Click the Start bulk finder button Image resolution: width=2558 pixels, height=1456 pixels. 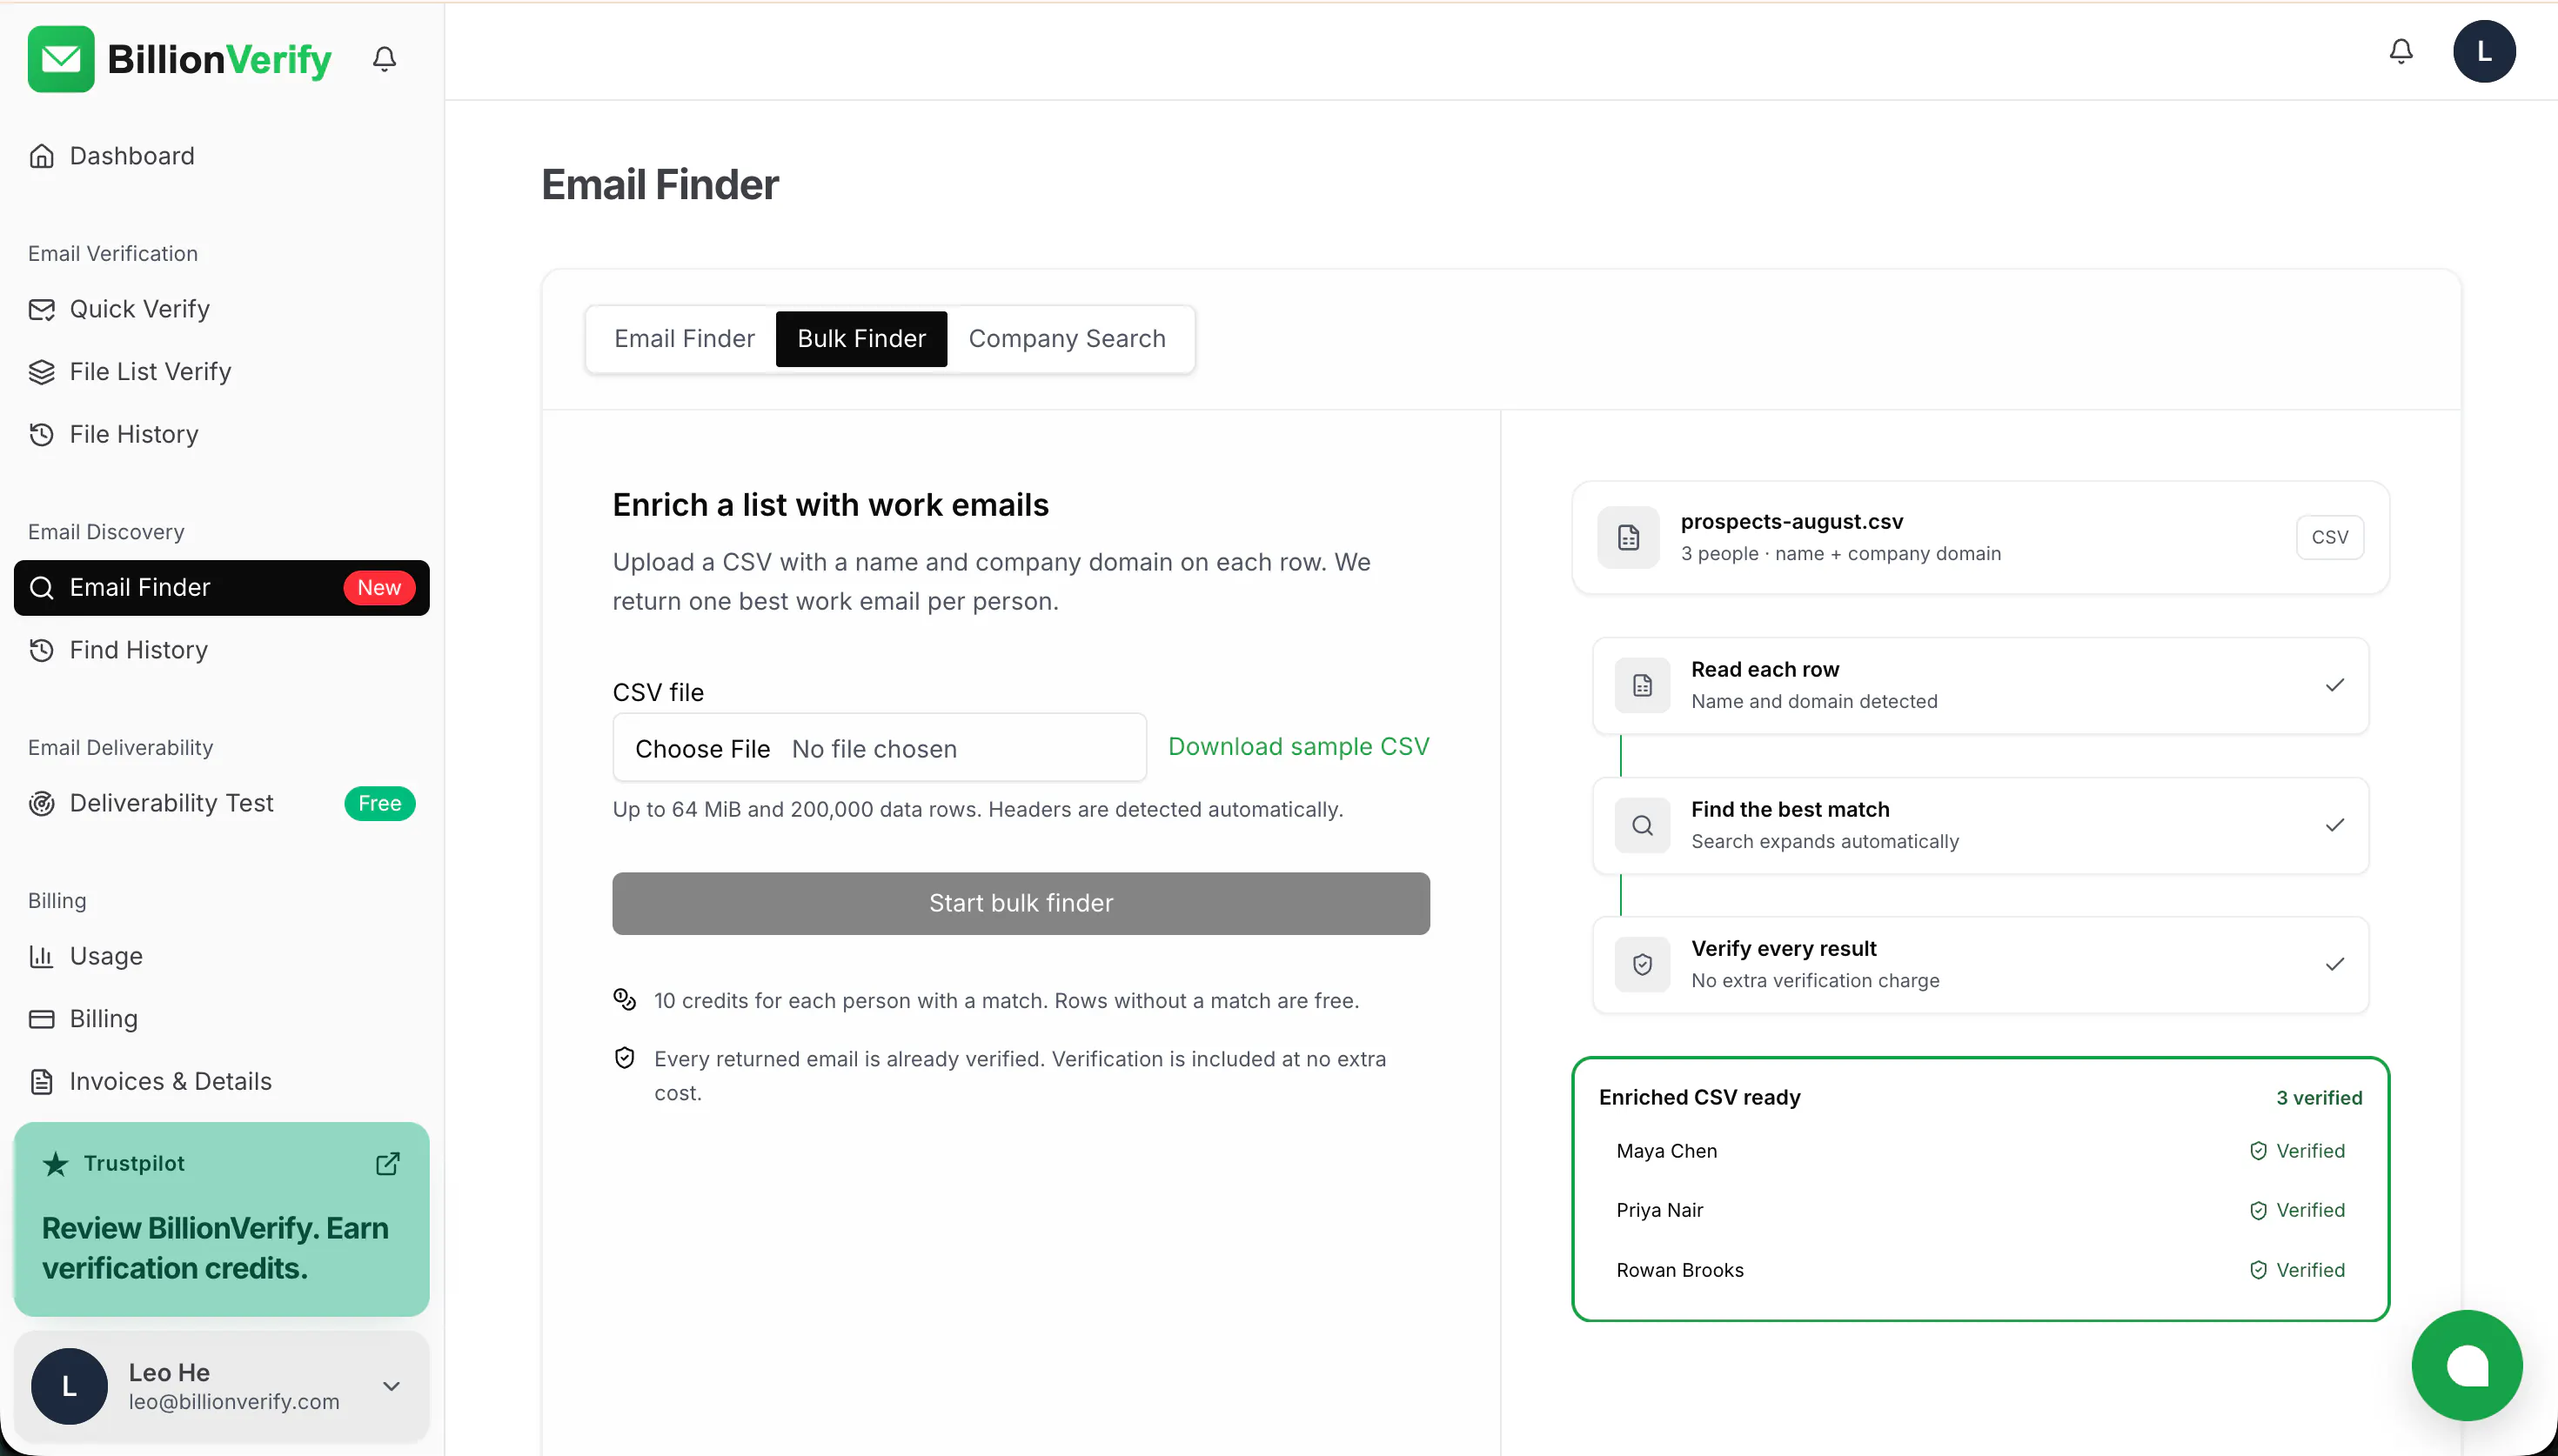pyautogui.click(x=1021, y=903)
